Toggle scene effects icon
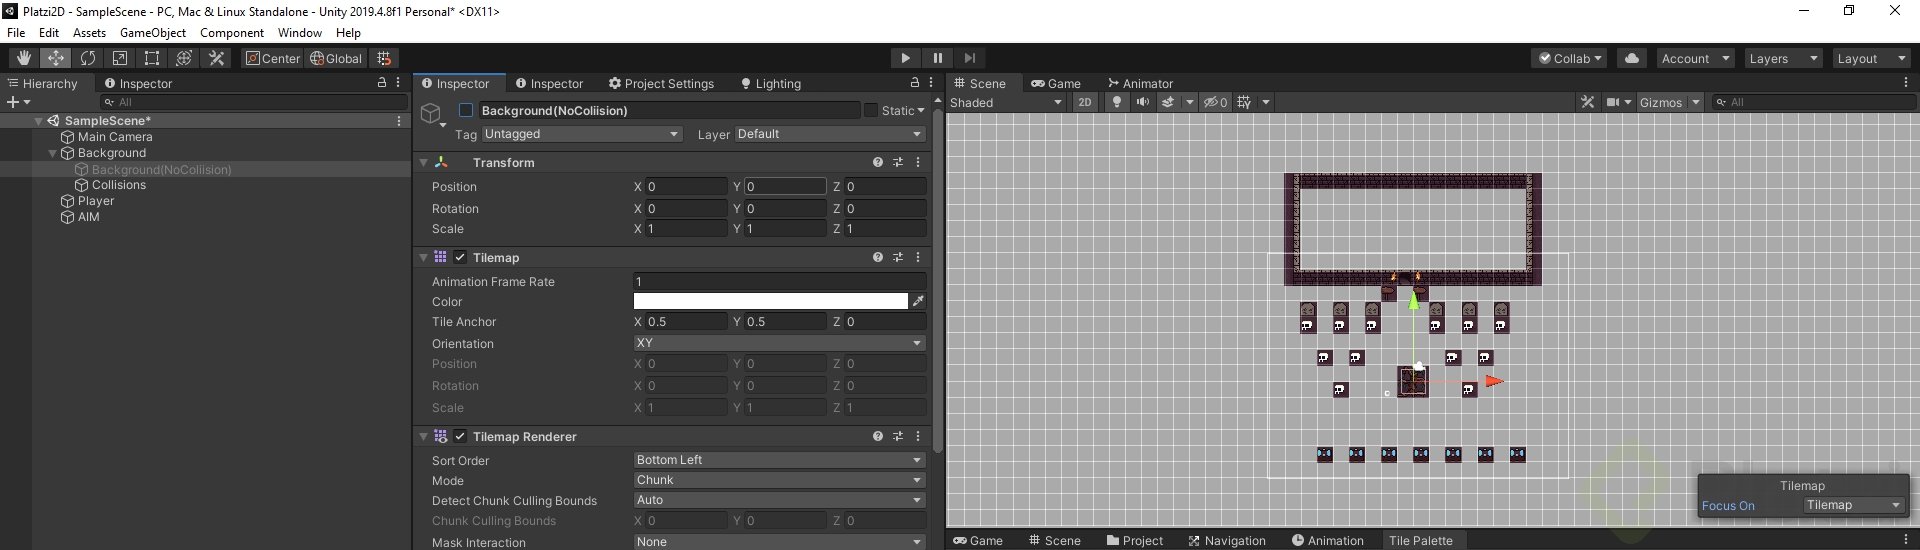 point(1167,102)
